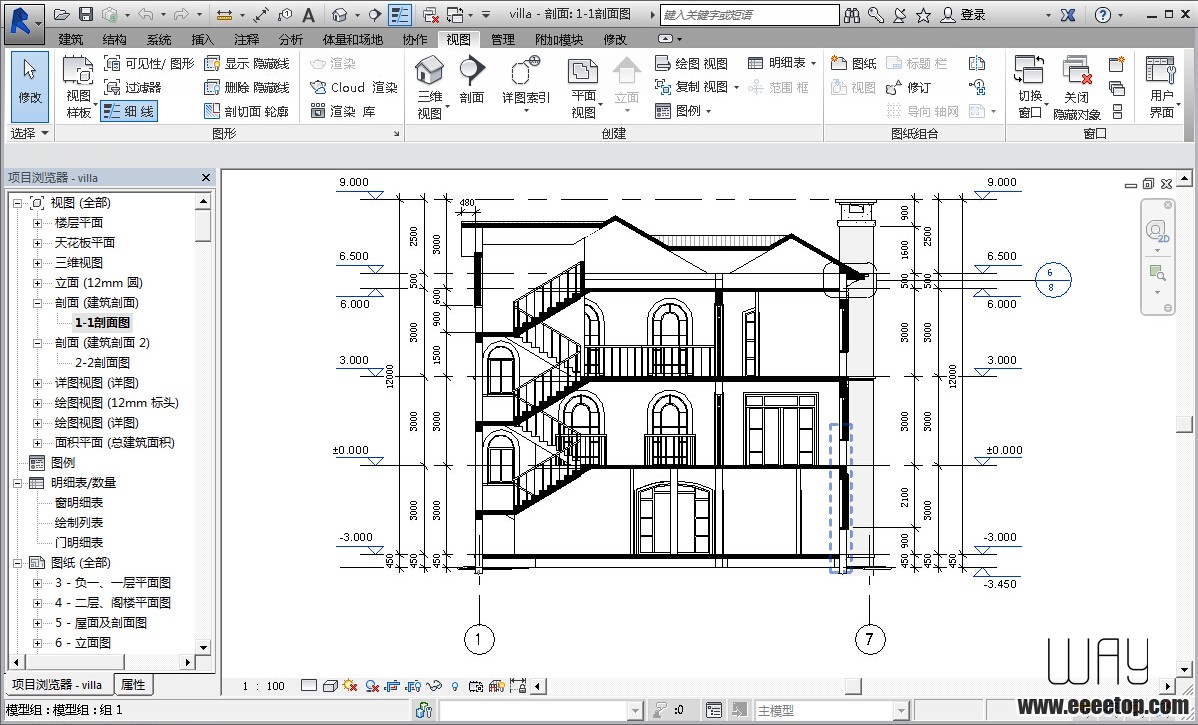Click the detail level icon in view control bar

click(309, 686)
